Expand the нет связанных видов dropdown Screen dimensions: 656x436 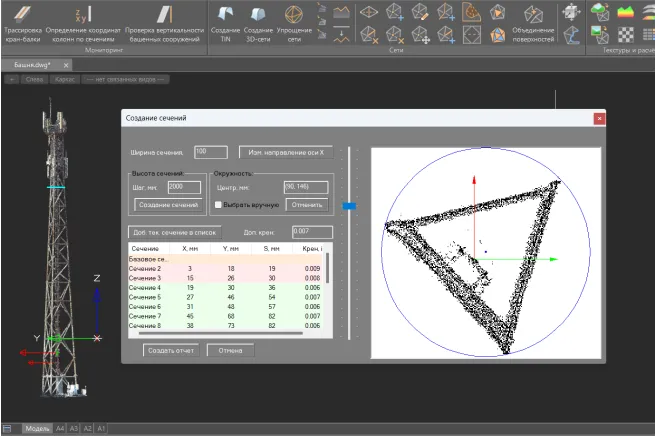[x=125, y=78]
